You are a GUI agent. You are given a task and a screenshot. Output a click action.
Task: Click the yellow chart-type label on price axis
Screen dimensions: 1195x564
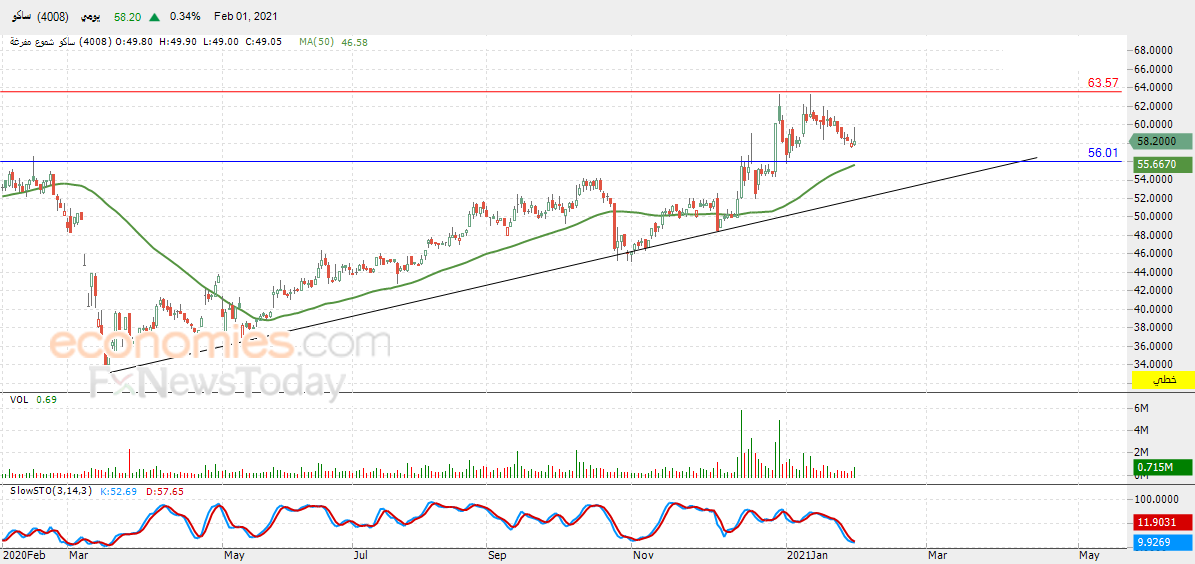pyautogui.click(x=1162, y=379)
